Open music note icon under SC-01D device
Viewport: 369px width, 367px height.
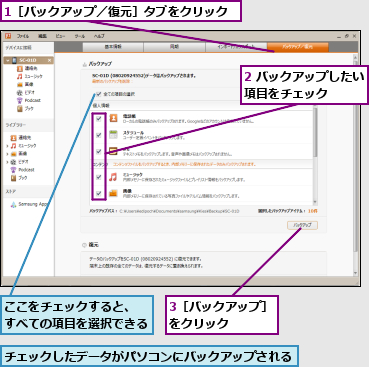click(x=20, y=76)
